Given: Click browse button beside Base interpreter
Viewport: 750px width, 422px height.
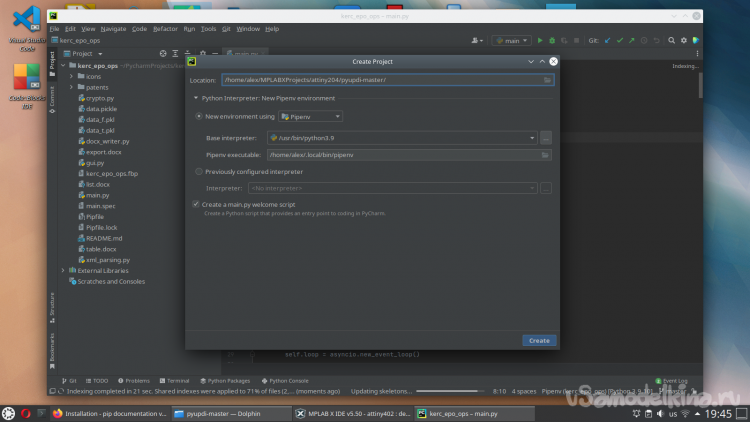Looking at the screenshot, I should [546, 137].
